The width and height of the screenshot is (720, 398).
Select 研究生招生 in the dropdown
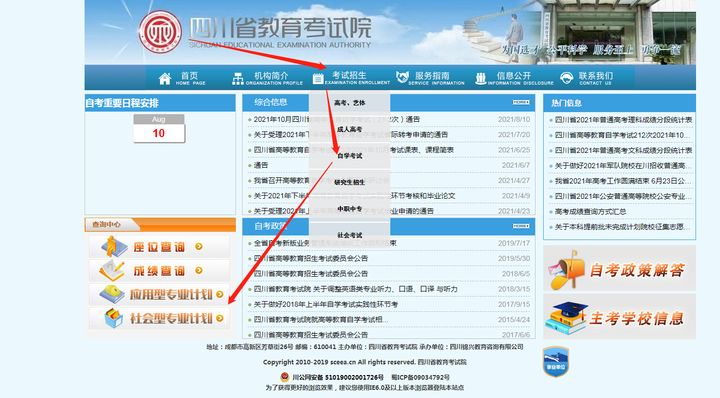[x=349, y=182]
